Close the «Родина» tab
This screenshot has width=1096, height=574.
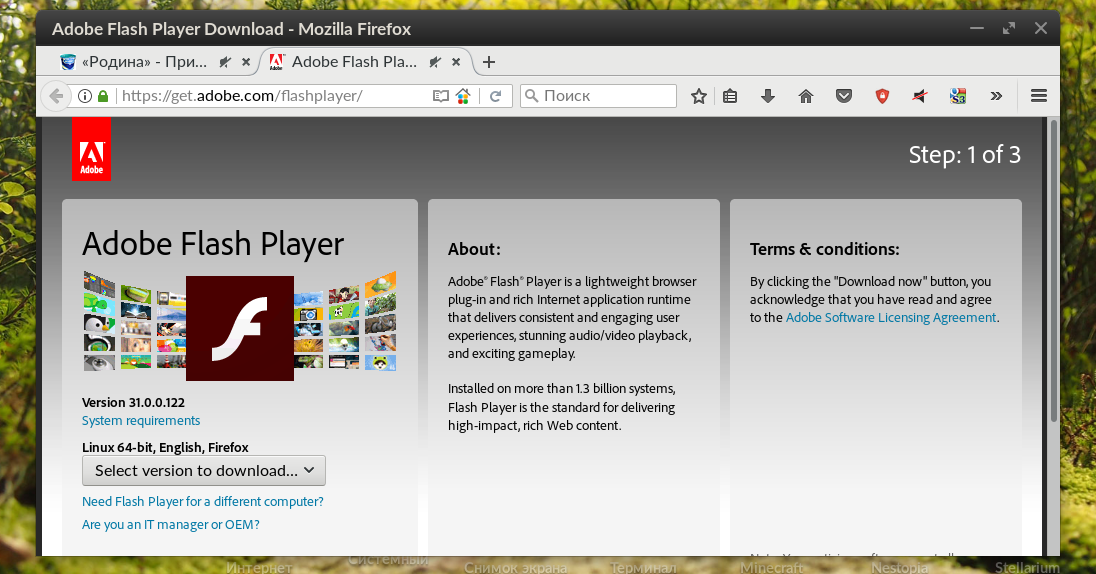click(246, 62)
